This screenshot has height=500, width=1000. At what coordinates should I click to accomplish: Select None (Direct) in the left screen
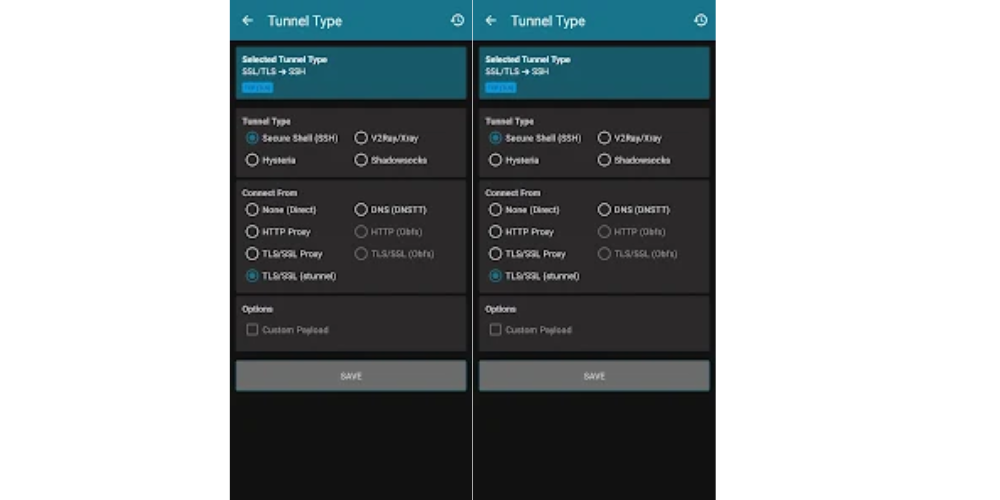pyautogui.click(x=252, y=210)
